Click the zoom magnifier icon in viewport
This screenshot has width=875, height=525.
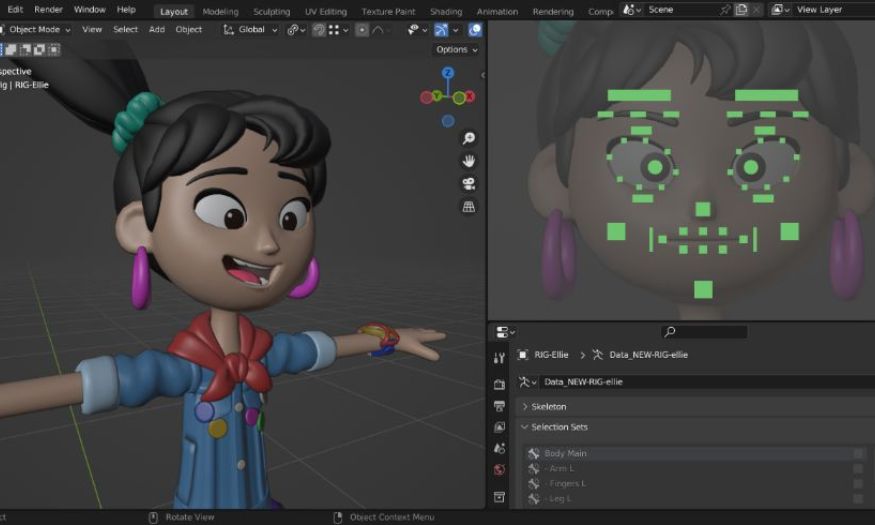pyautogui.click(x=468, y=139)
